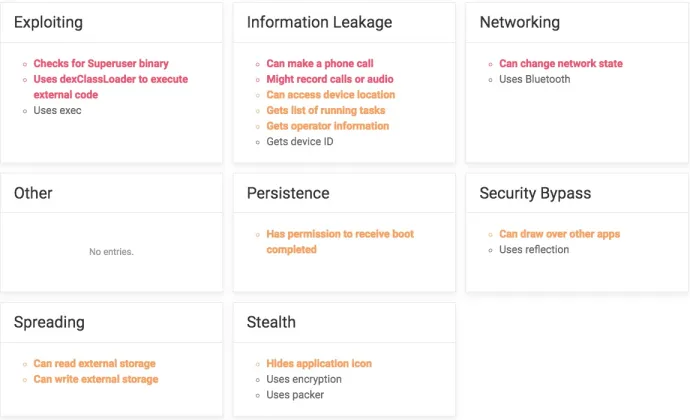The image size is (690, 420).
Task: Click the 'Uses exec' entry
Action: coord(57,111)
